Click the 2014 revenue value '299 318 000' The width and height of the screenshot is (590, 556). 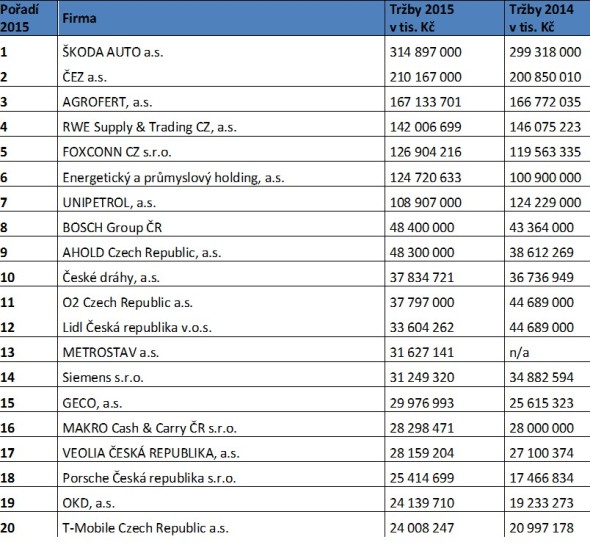tap(545, 52)
